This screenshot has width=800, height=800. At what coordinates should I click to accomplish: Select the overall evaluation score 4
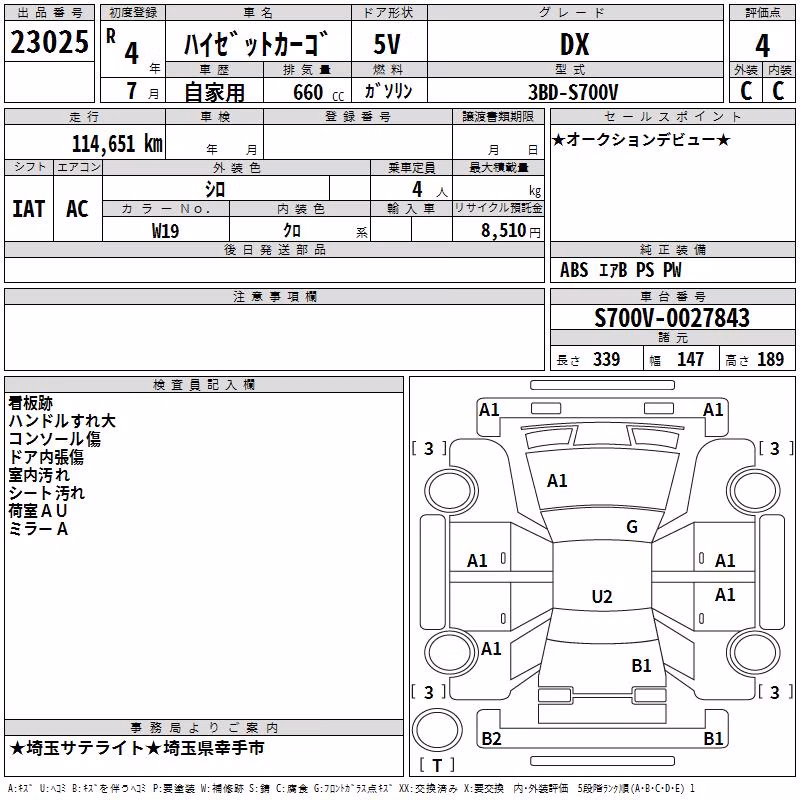click(x=763, y=45)
